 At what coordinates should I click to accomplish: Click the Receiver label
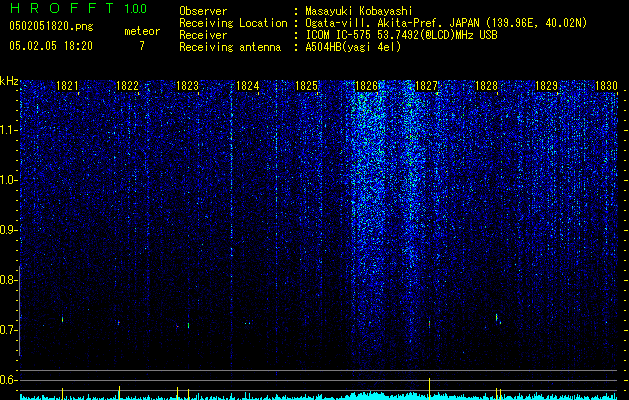point(203,35)
